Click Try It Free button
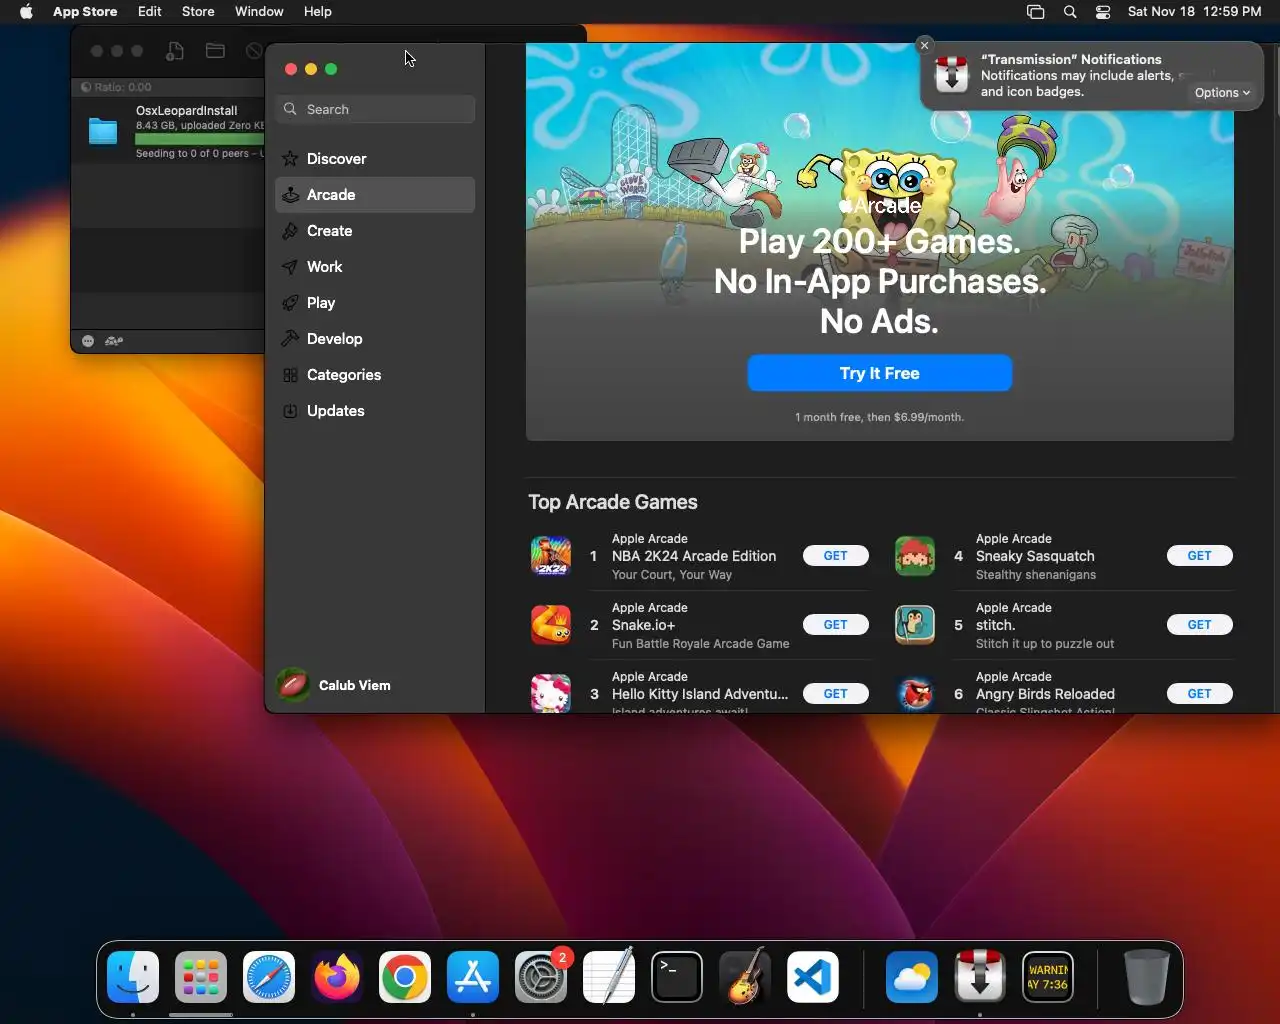 [x=880, y=373]
